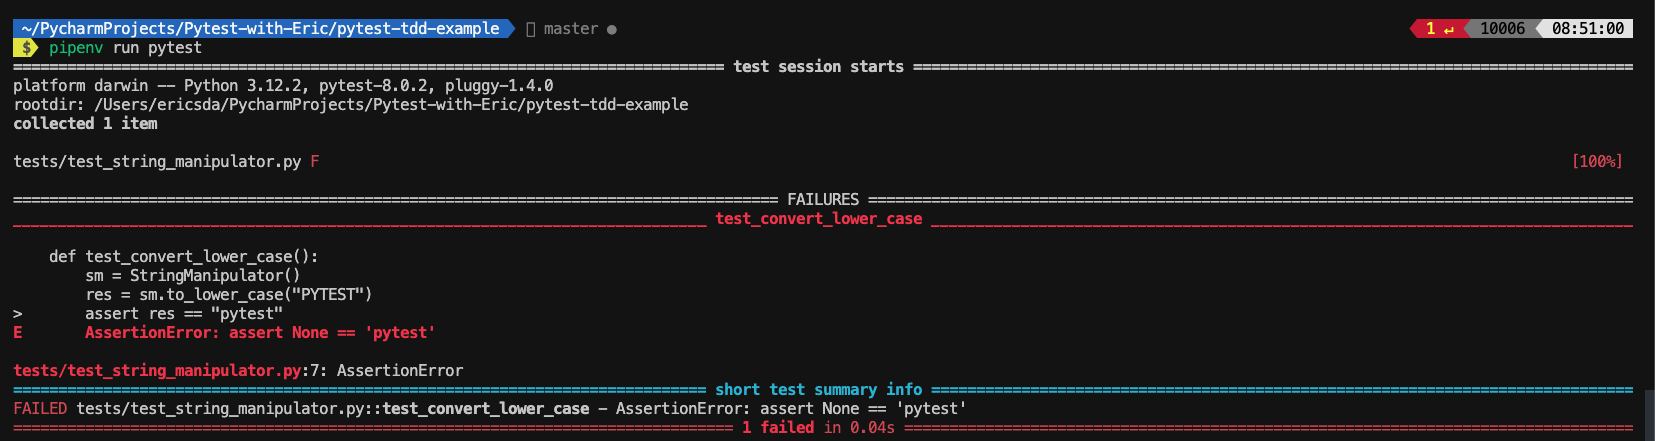Click the dirty-state dot after master

click(612, 30)
